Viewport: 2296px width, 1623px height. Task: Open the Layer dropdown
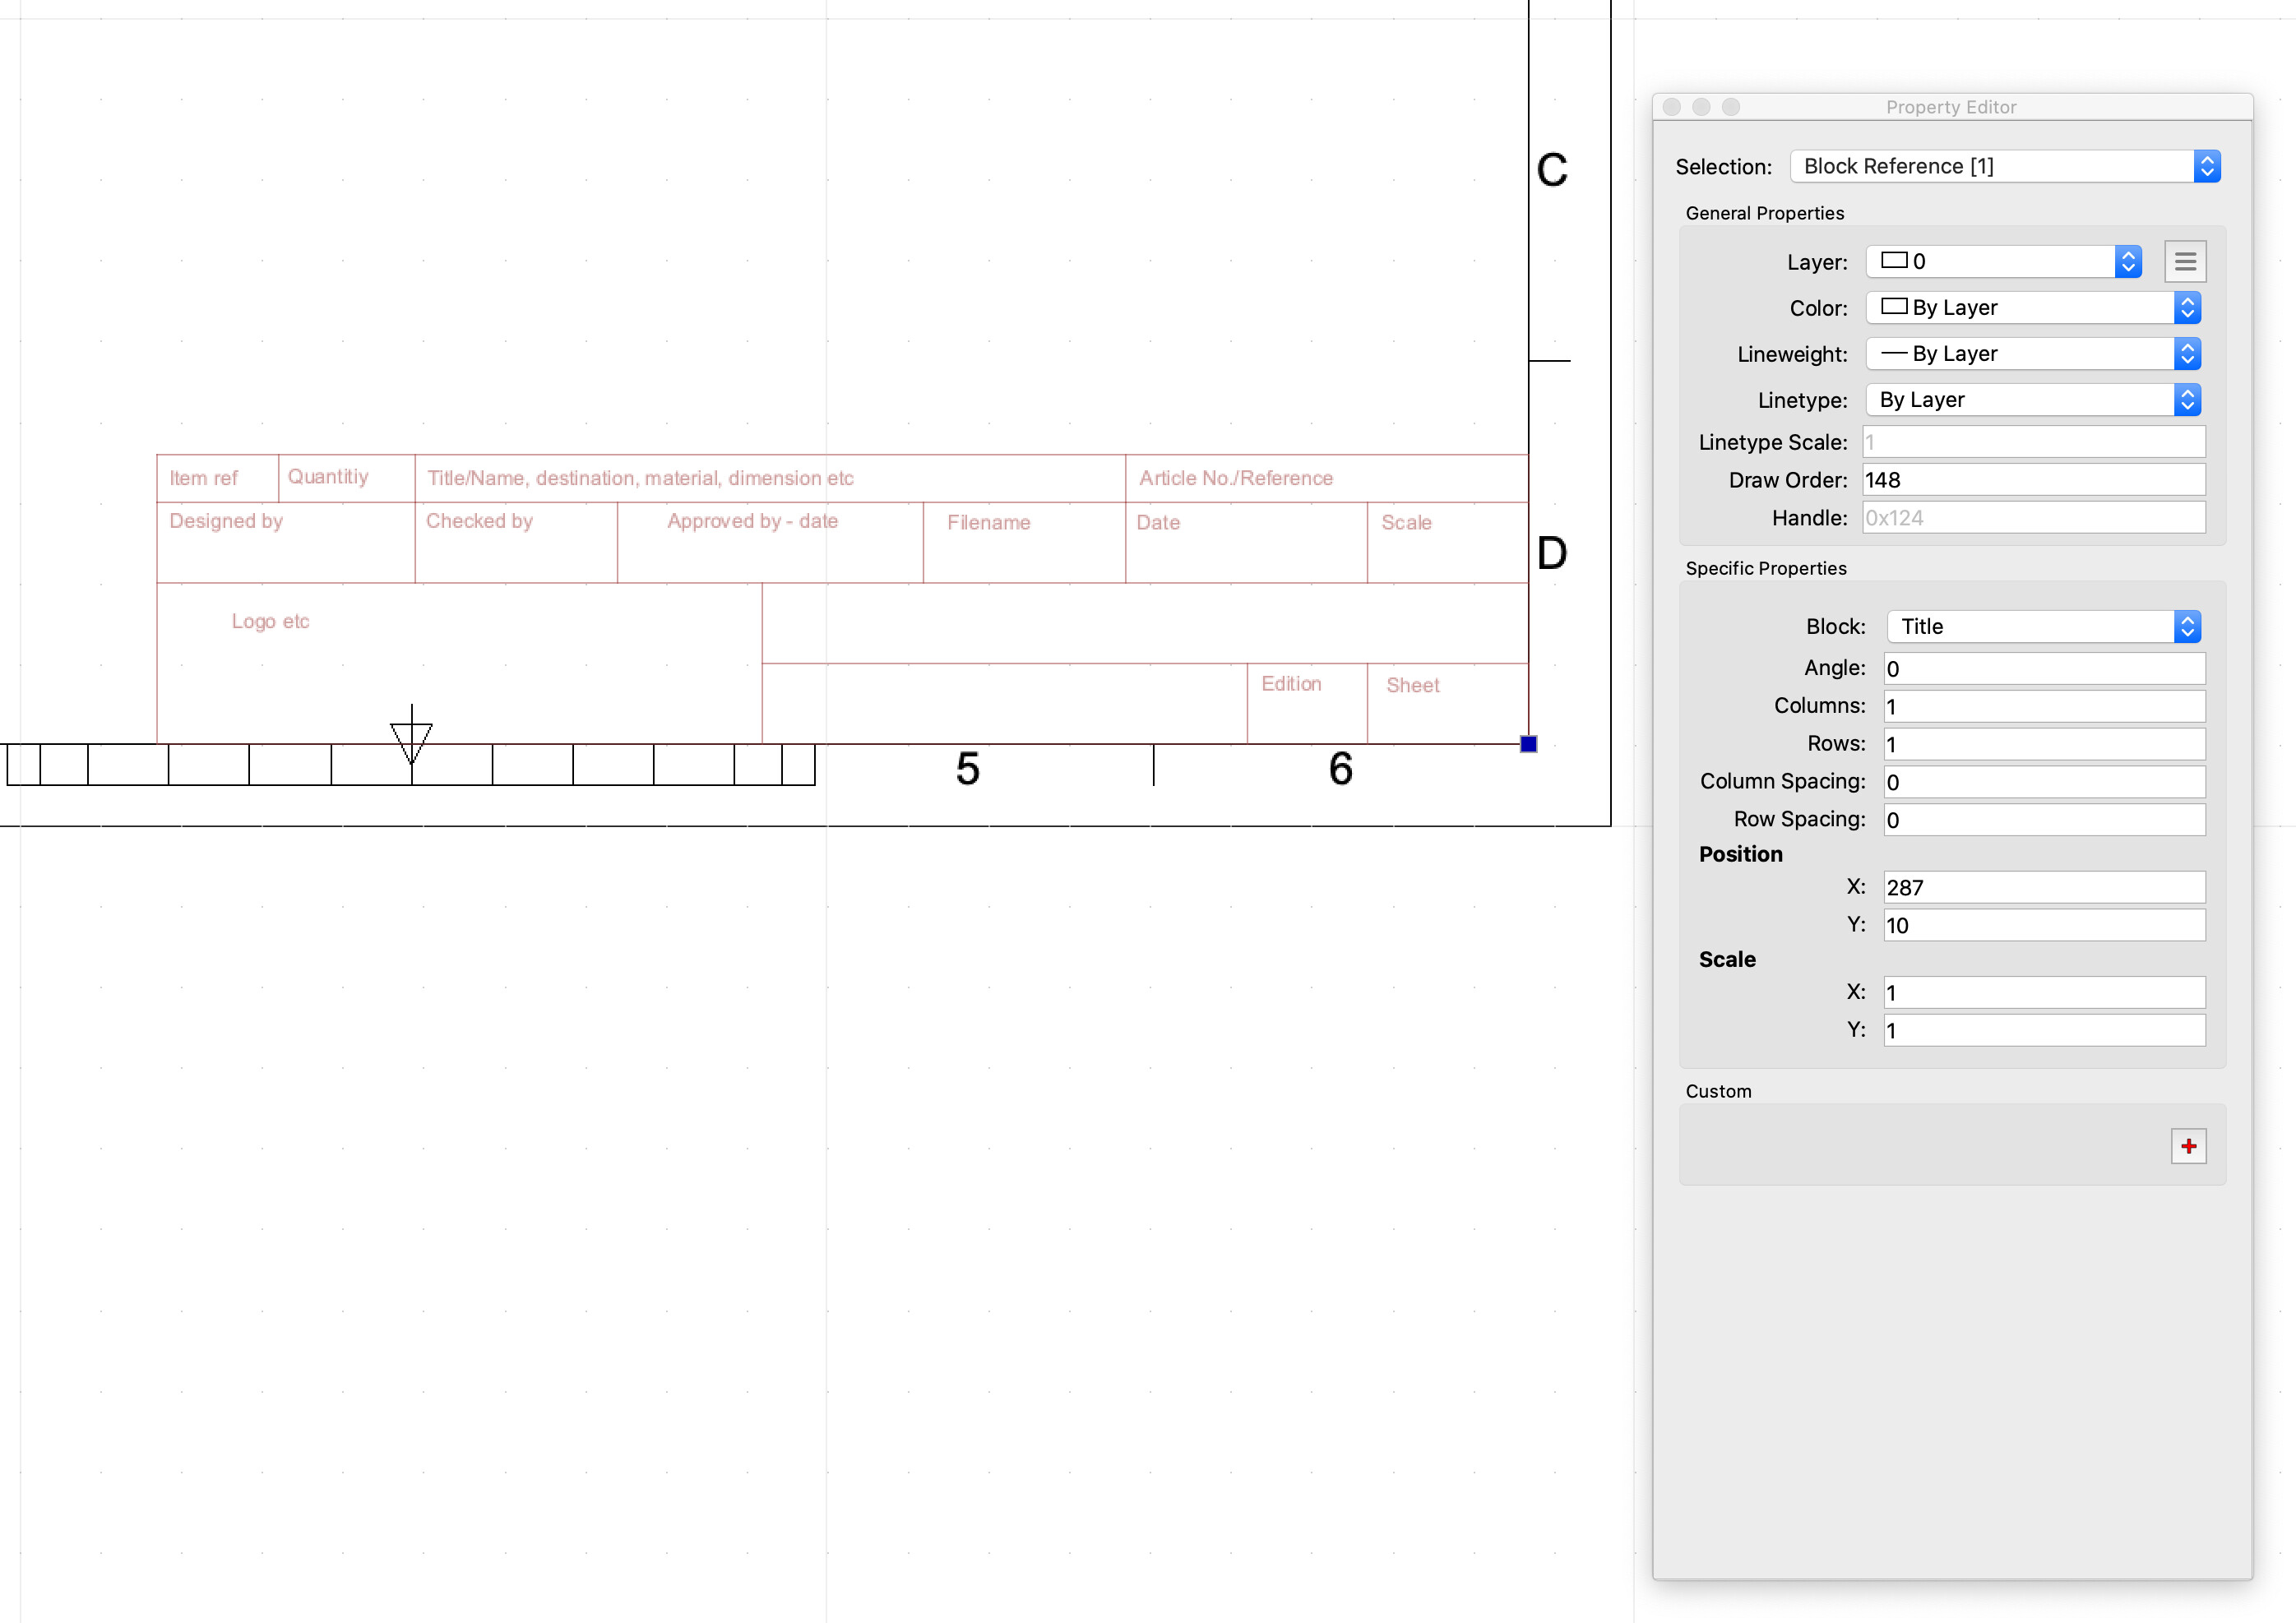click(2003, 262)
